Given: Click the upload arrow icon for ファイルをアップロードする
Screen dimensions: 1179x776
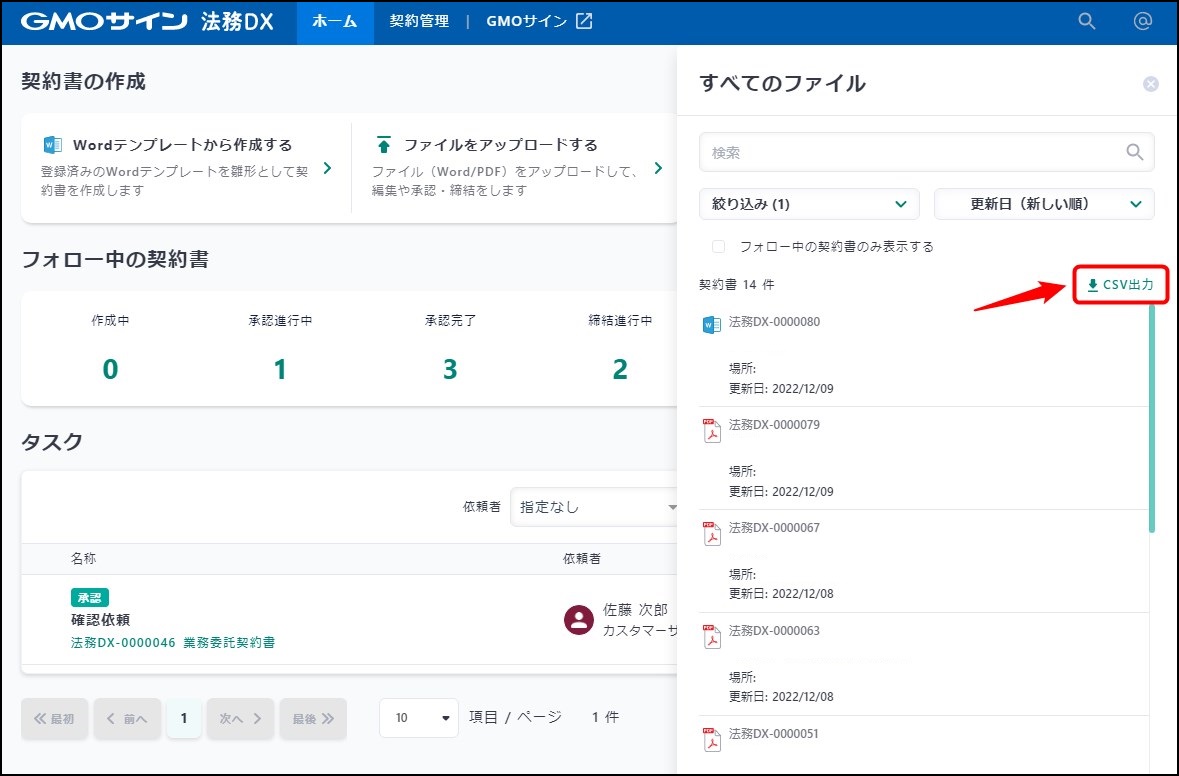Looking at the screenshot, I should tap(383, 144).
